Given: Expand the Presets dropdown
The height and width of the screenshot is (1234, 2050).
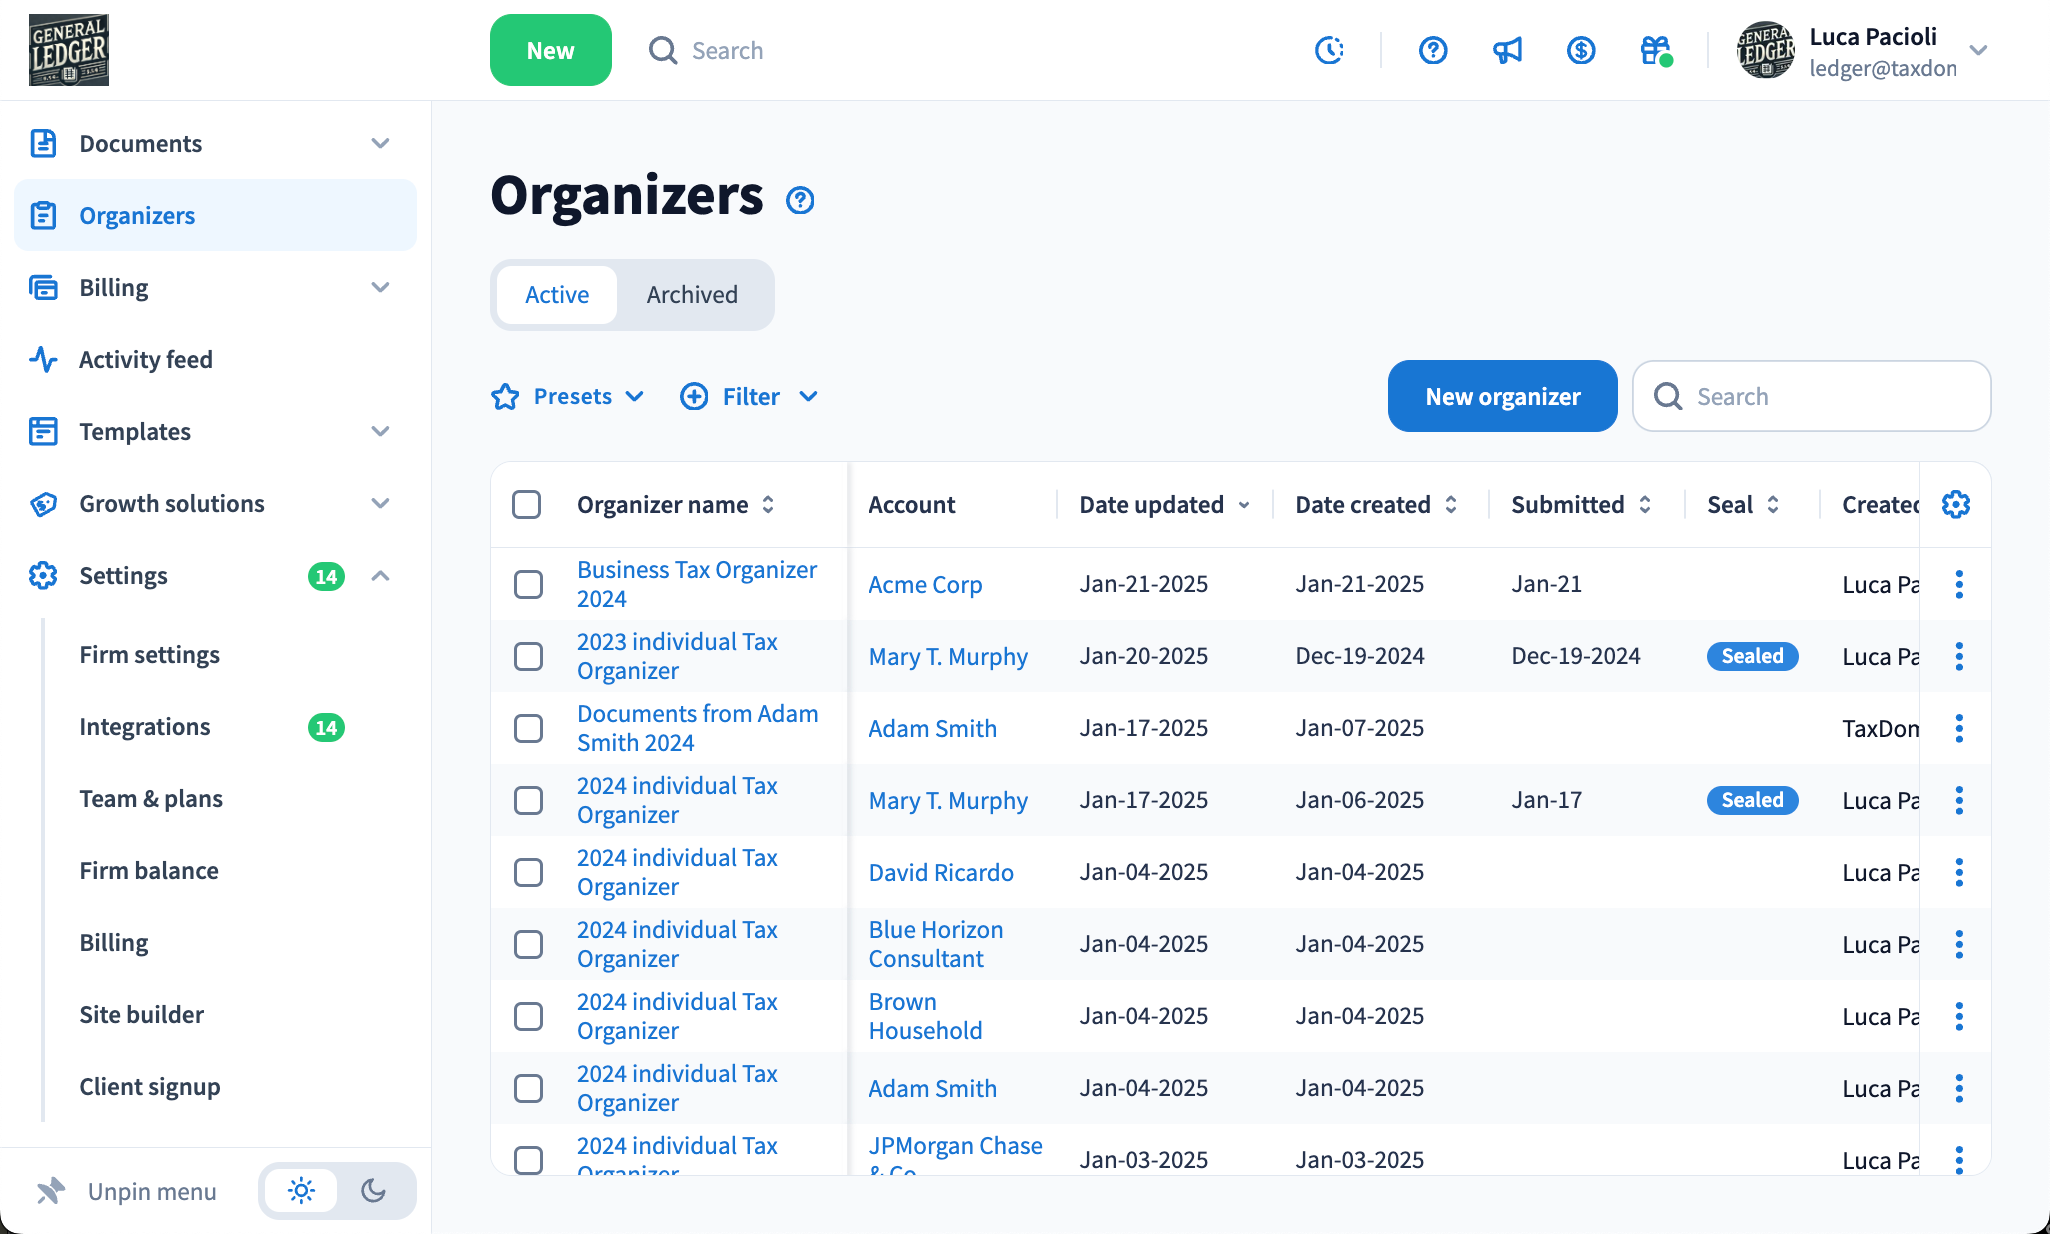Looking at the screenshot, I should tap(568, 397).
